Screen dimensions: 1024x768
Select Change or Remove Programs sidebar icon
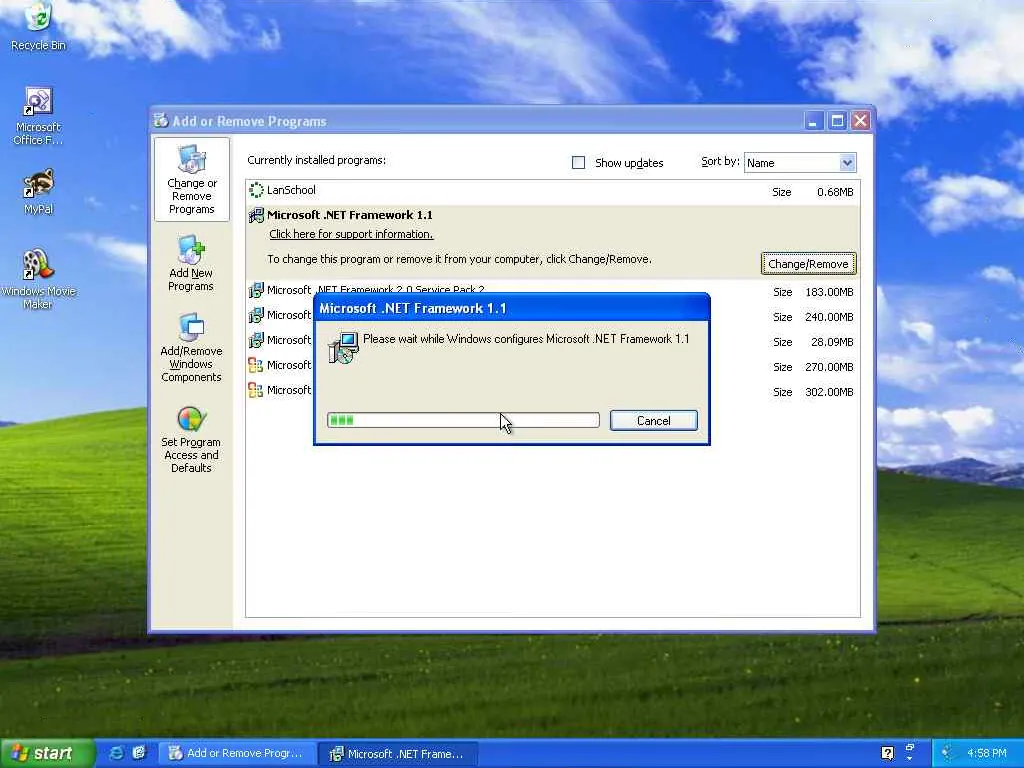click(x=191, y=180)
